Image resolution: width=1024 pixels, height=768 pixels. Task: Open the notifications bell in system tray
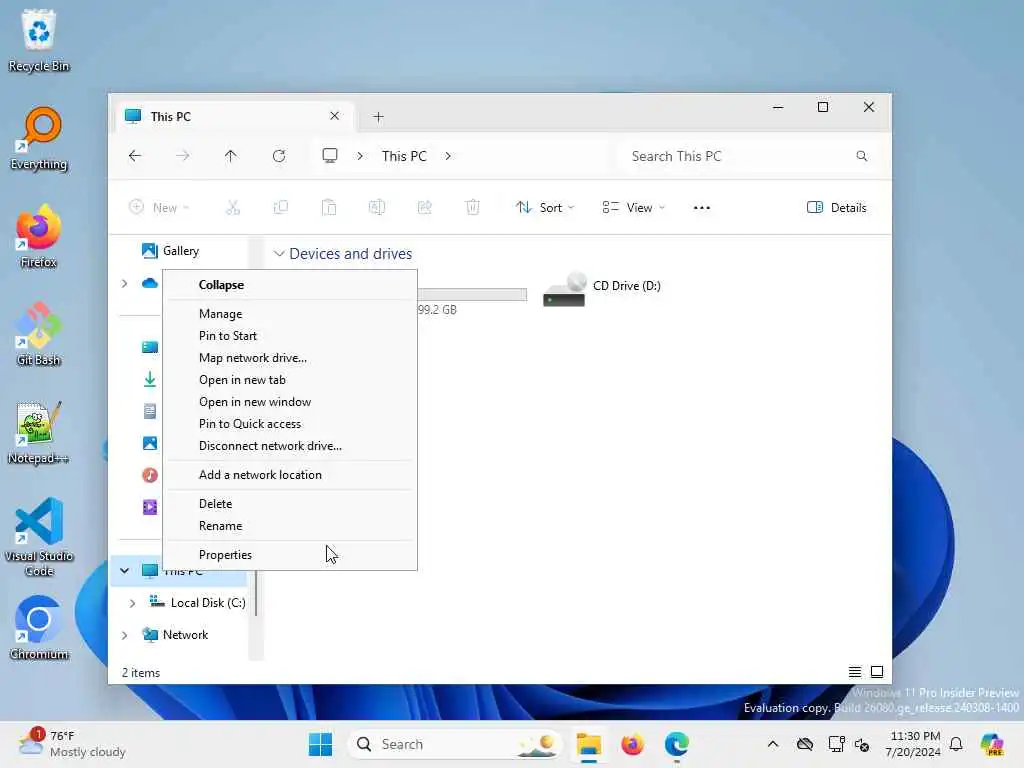click(x=956, y=744)
